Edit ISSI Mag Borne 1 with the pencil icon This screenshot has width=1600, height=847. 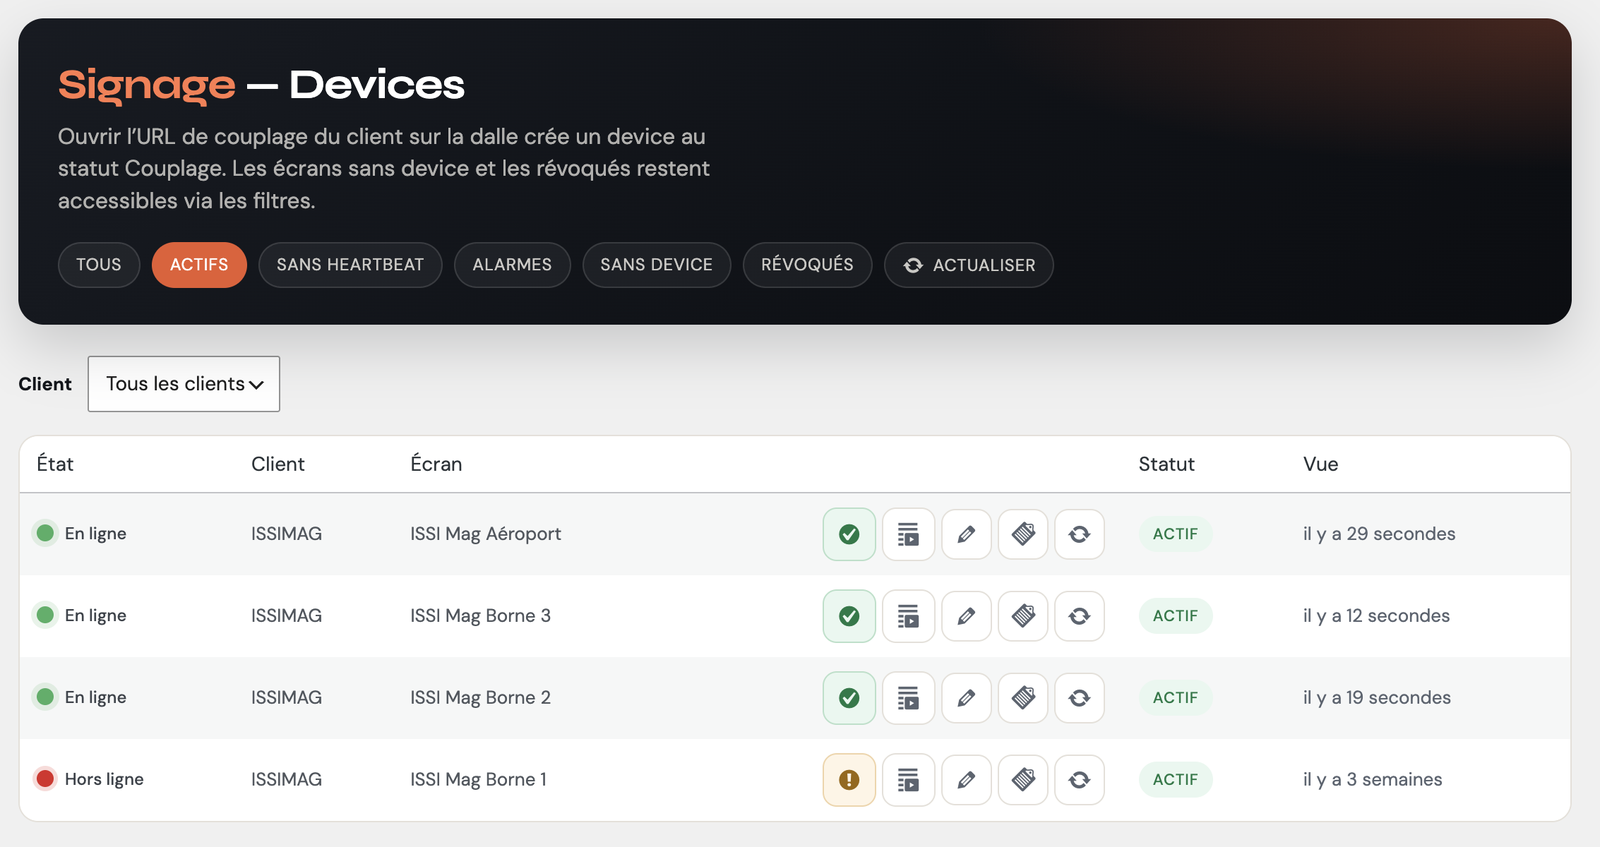click(x=966, y=780)
